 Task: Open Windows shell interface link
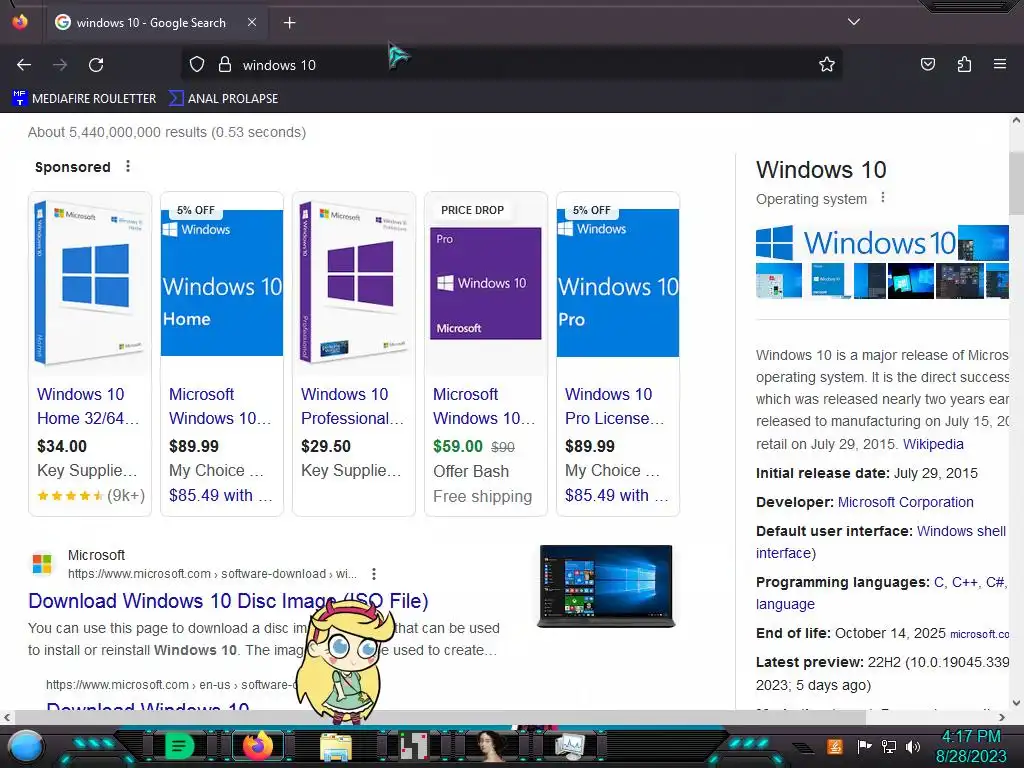pos(882,542)
